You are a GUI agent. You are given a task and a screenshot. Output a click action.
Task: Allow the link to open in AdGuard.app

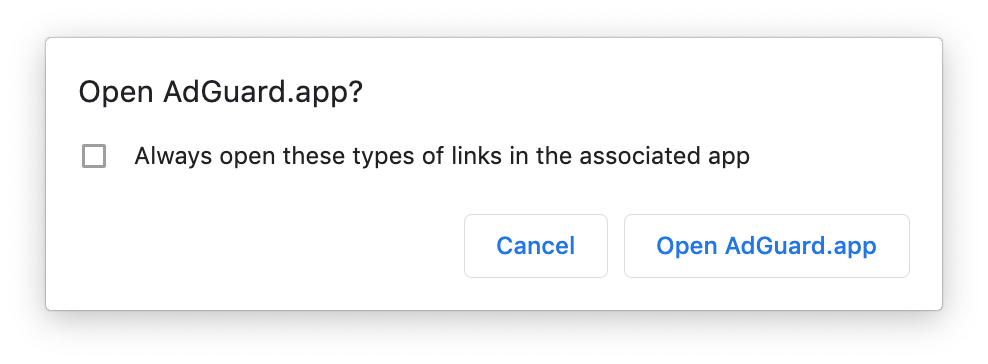point(766,246)
